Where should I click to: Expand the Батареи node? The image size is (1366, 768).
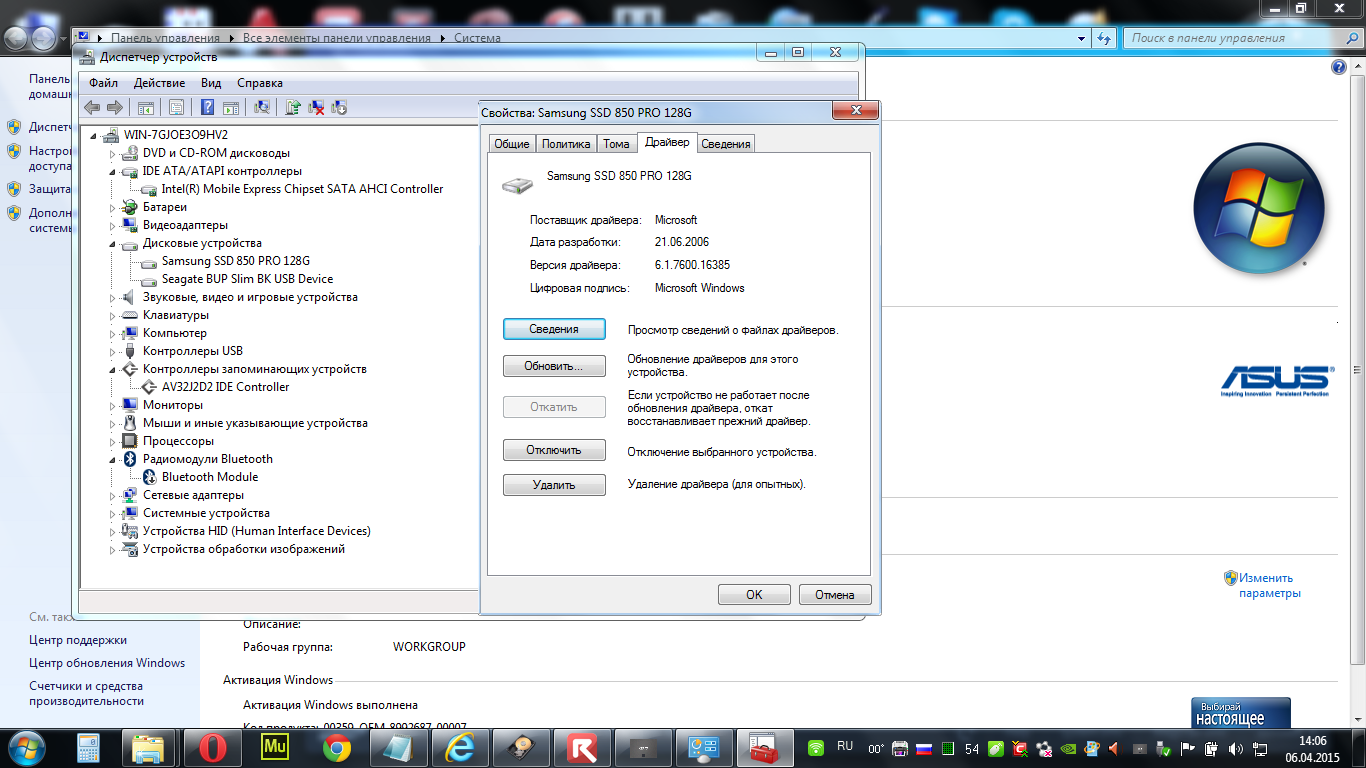113,207
